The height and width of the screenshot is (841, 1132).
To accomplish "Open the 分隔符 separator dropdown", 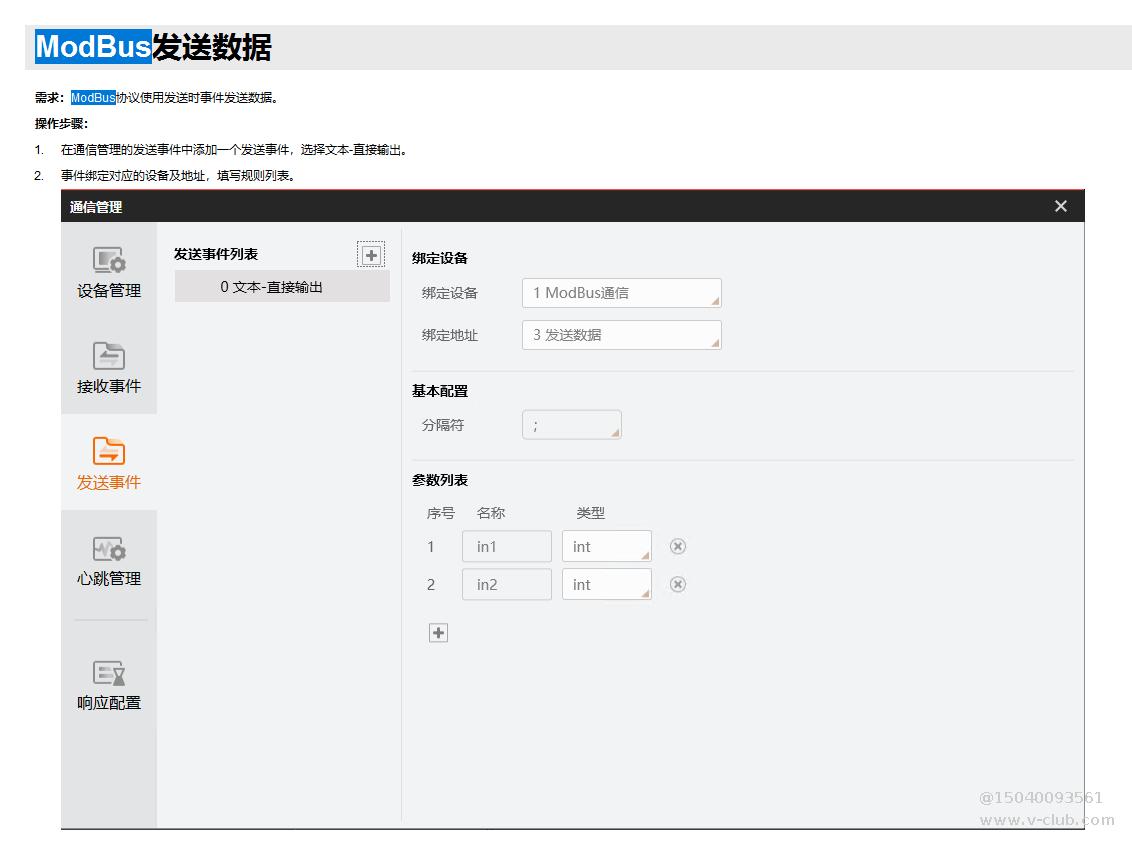I will click(x=571, y=425).
